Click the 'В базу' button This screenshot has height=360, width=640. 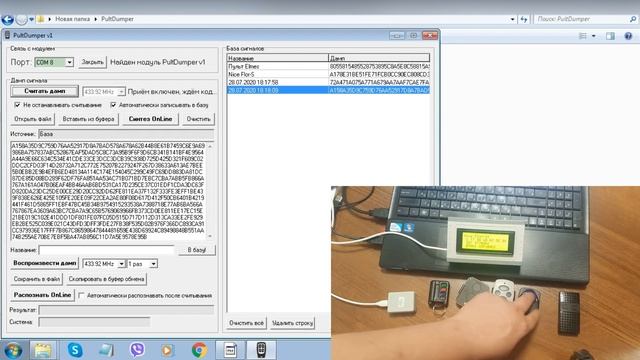pos(197,250)
